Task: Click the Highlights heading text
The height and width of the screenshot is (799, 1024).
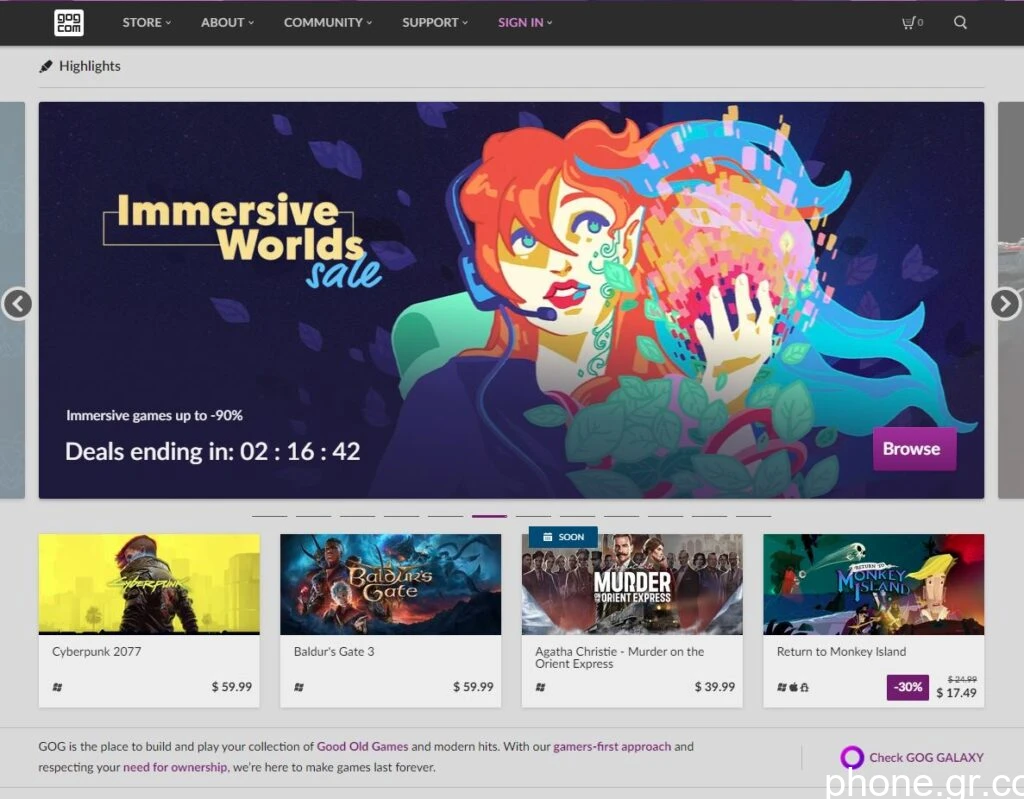Action: [x=89, y=66]
